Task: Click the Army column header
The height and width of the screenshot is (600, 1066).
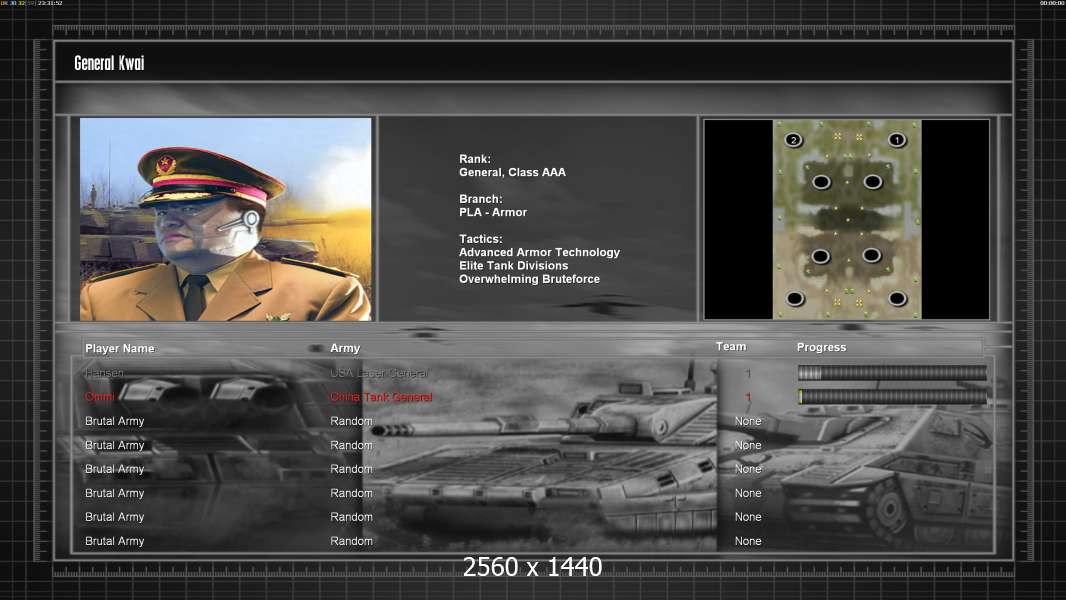Action: point(345,348)
